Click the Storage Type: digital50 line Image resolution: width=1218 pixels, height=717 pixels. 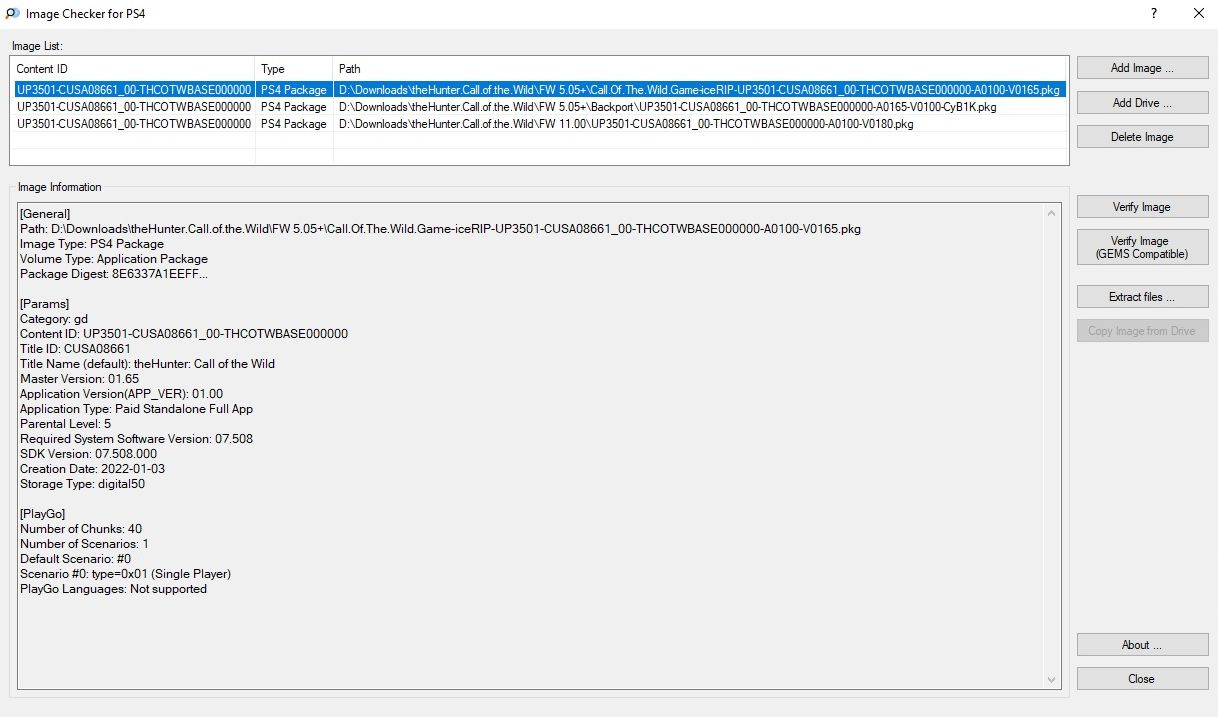[x=83, y=484]
